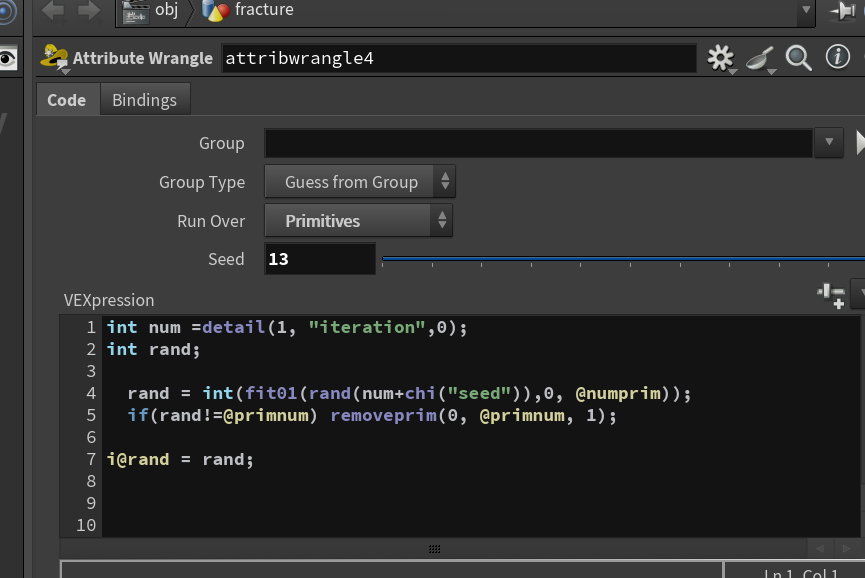Click the magnifier search parameters icon
This screenshot has height=578, width=865.
[798, 58]
